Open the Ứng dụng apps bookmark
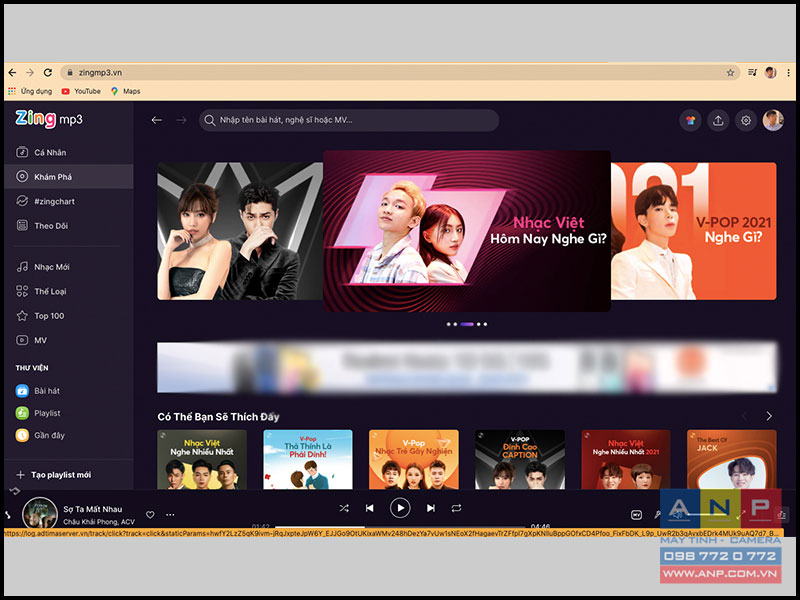The height and width of the screenshot is (600, 800). (30, 91)
